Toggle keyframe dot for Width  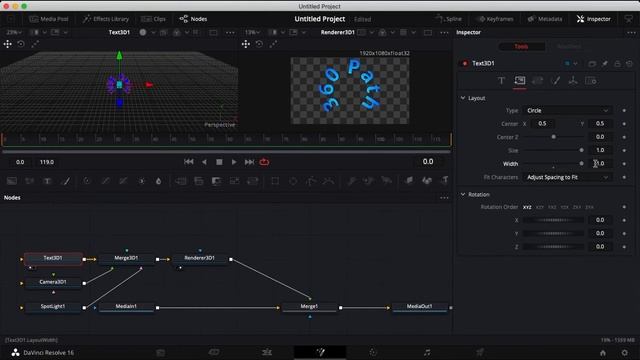[x=624, y=164]
